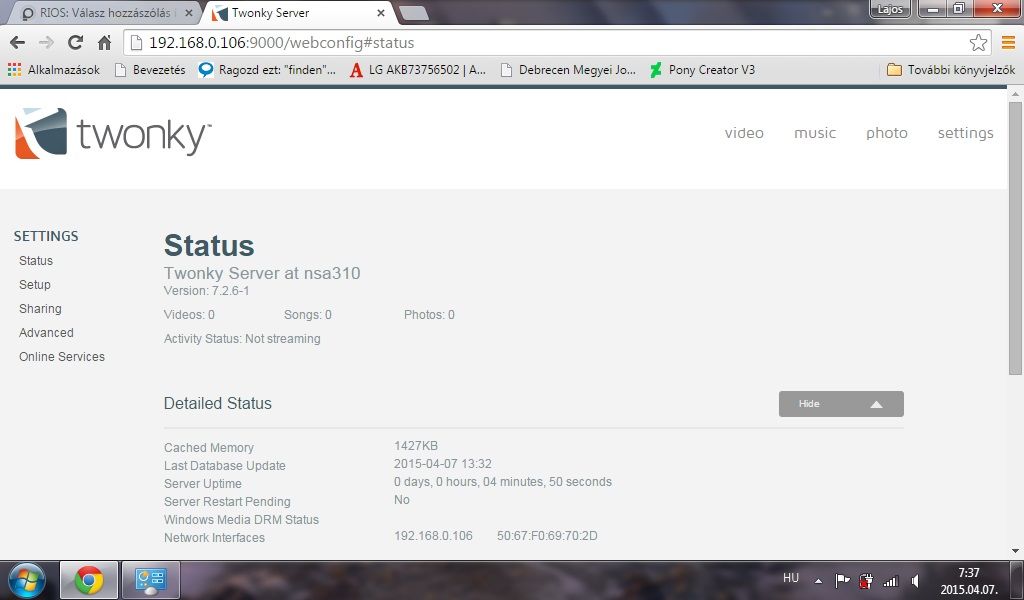
Task: Click Activity Status: Not streaming
Action: pos(242,339)
